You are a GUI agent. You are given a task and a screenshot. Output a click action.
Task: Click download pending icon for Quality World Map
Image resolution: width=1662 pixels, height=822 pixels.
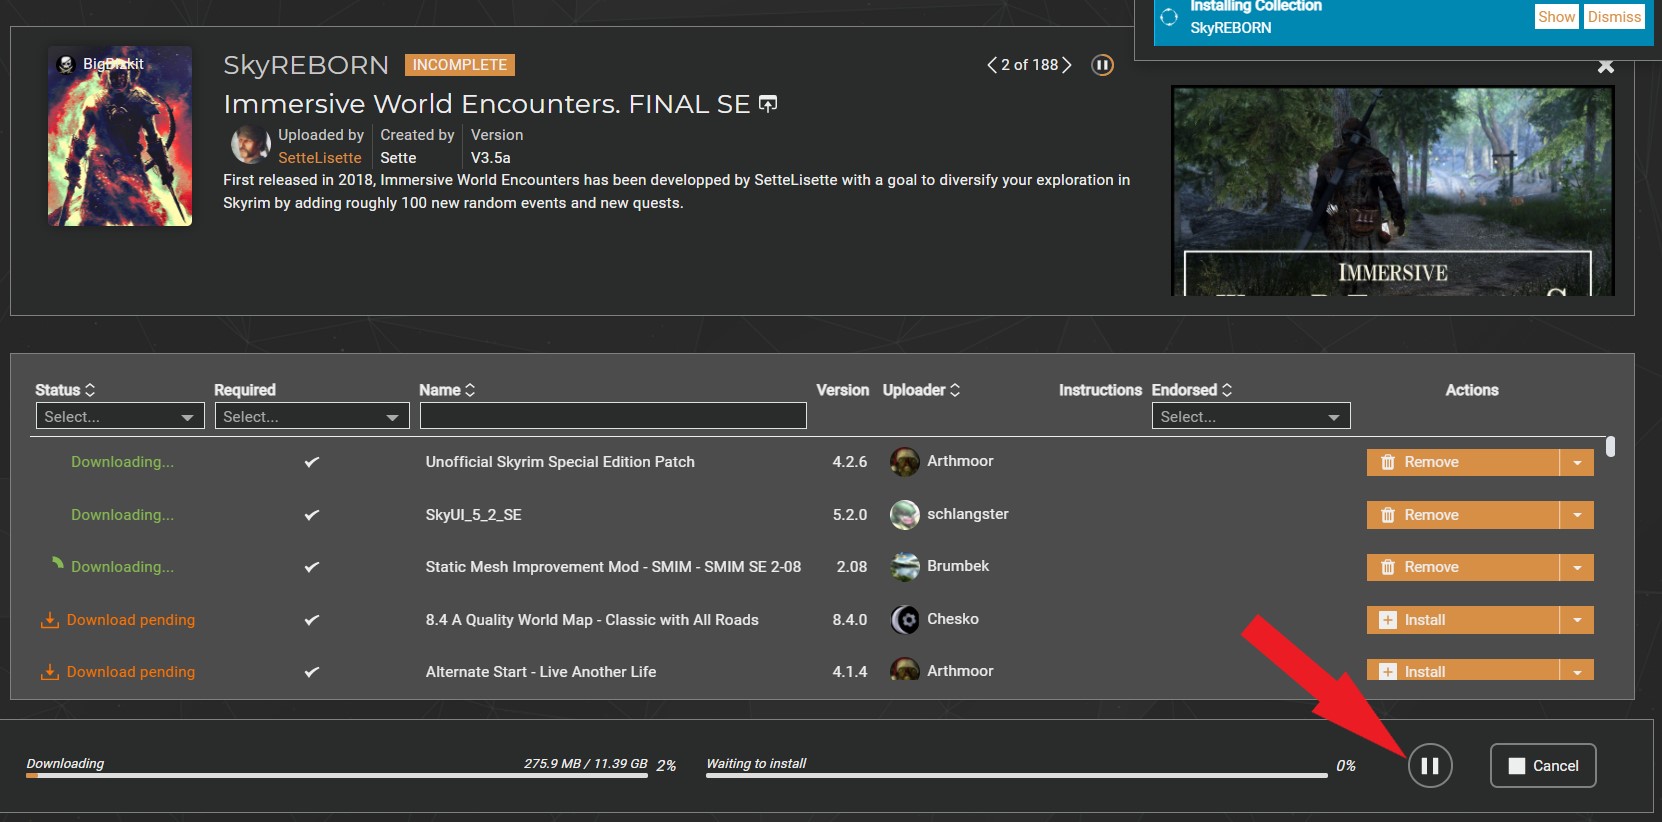(49, 620)
